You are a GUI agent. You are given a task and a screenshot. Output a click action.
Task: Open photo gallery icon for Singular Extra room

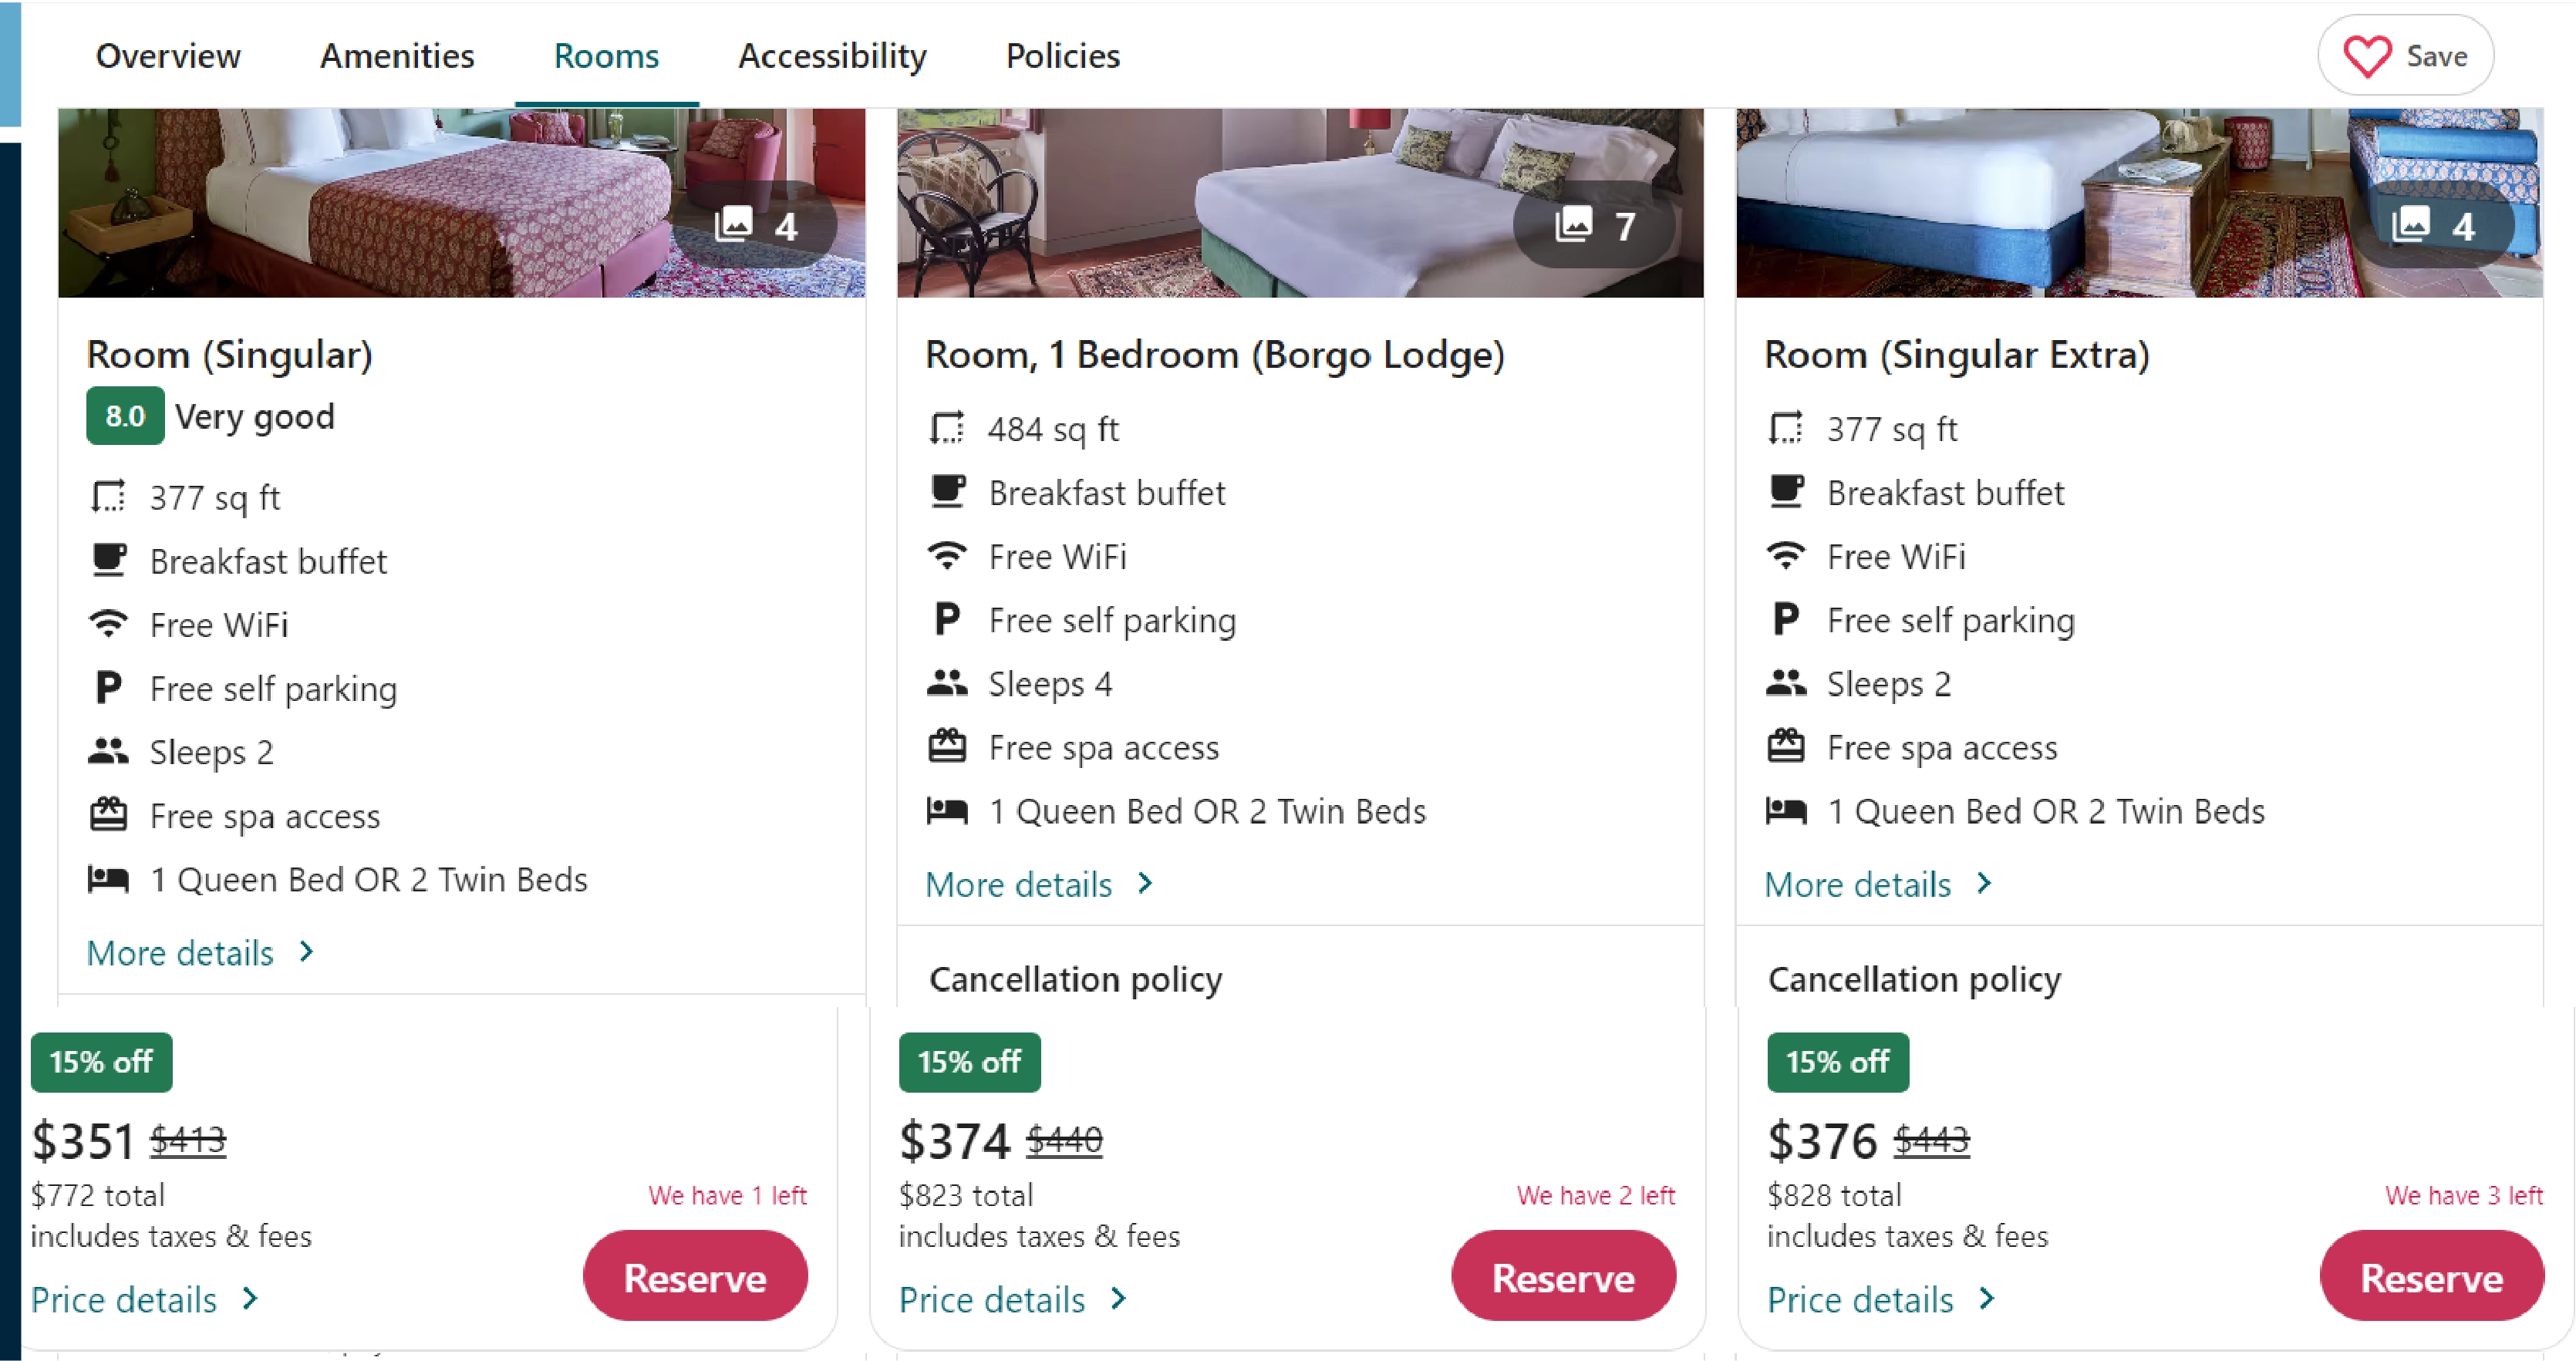click(x=2411, y=224)
